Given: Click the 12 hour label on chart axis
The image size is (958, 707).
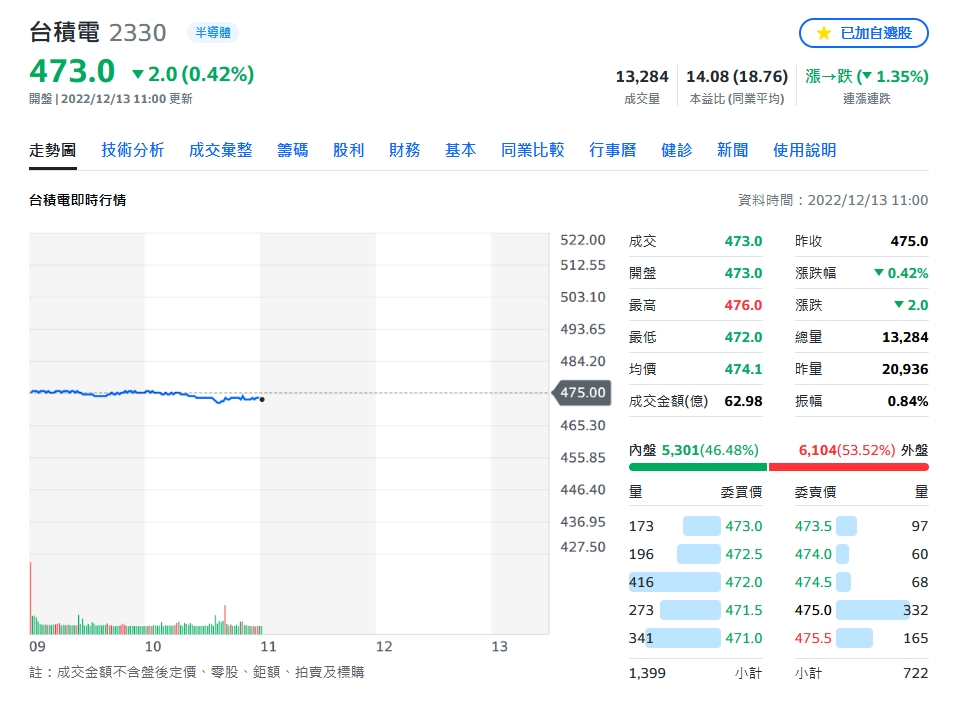Looking at the screenshot, I should pyautogui.click(x=384, y=647).
